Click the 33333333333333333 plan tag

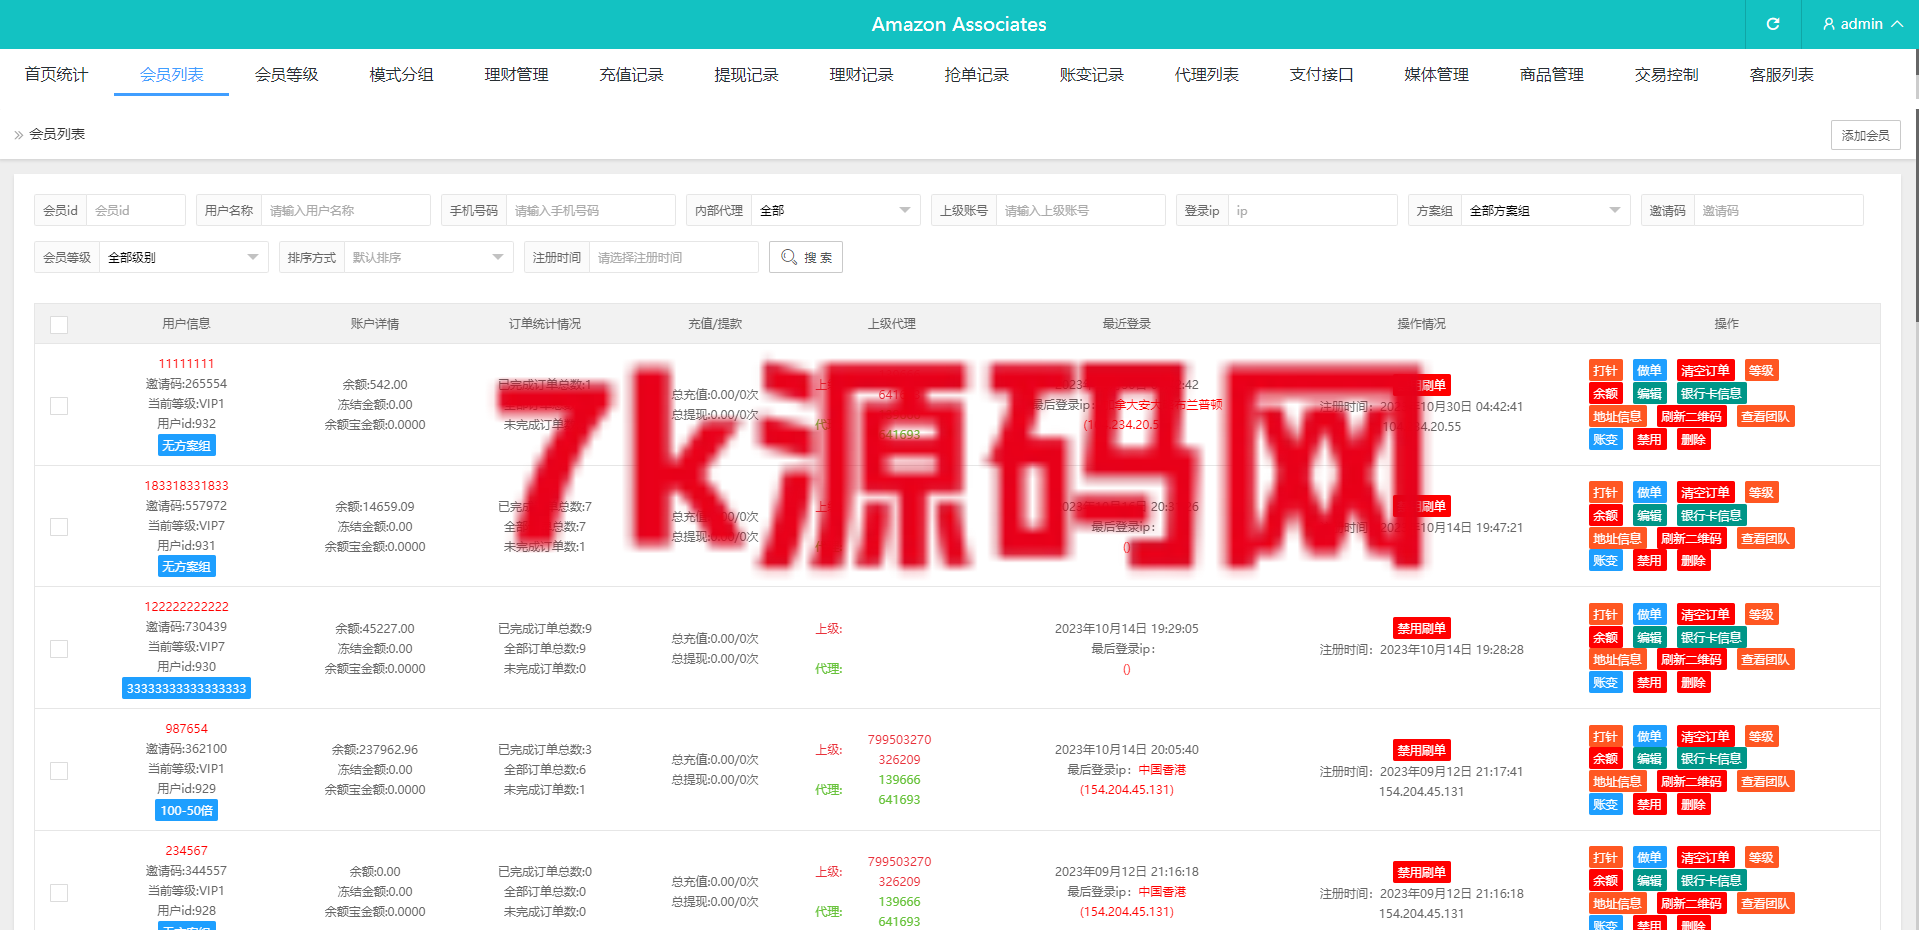point(187,688)
